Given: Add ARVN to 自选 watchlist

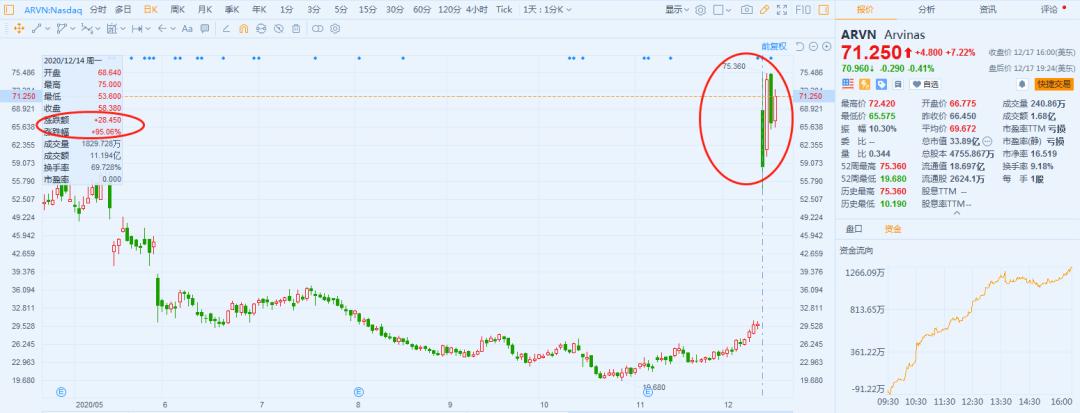Looking at the screenshot, I should click(925, 85).
